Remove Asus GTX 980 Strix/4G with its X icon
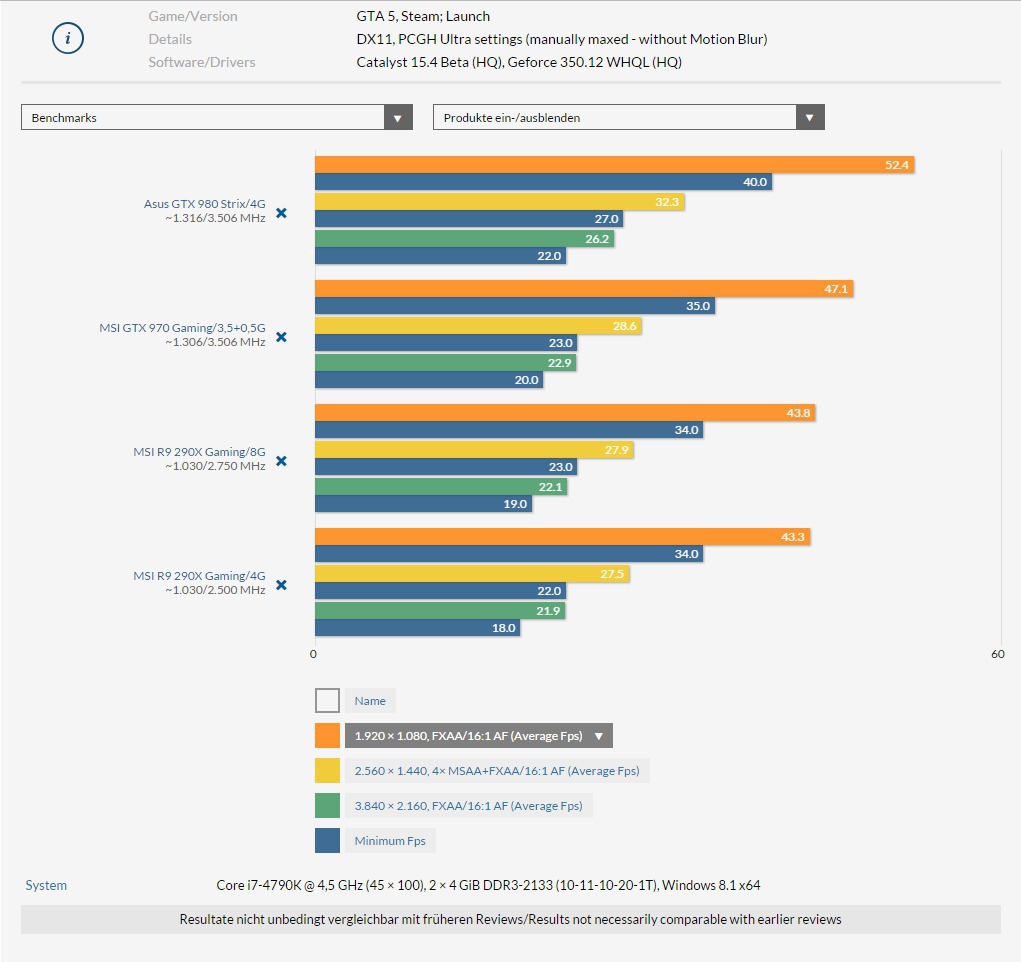The image size is (1021, 962). click(x=281, y=213)
